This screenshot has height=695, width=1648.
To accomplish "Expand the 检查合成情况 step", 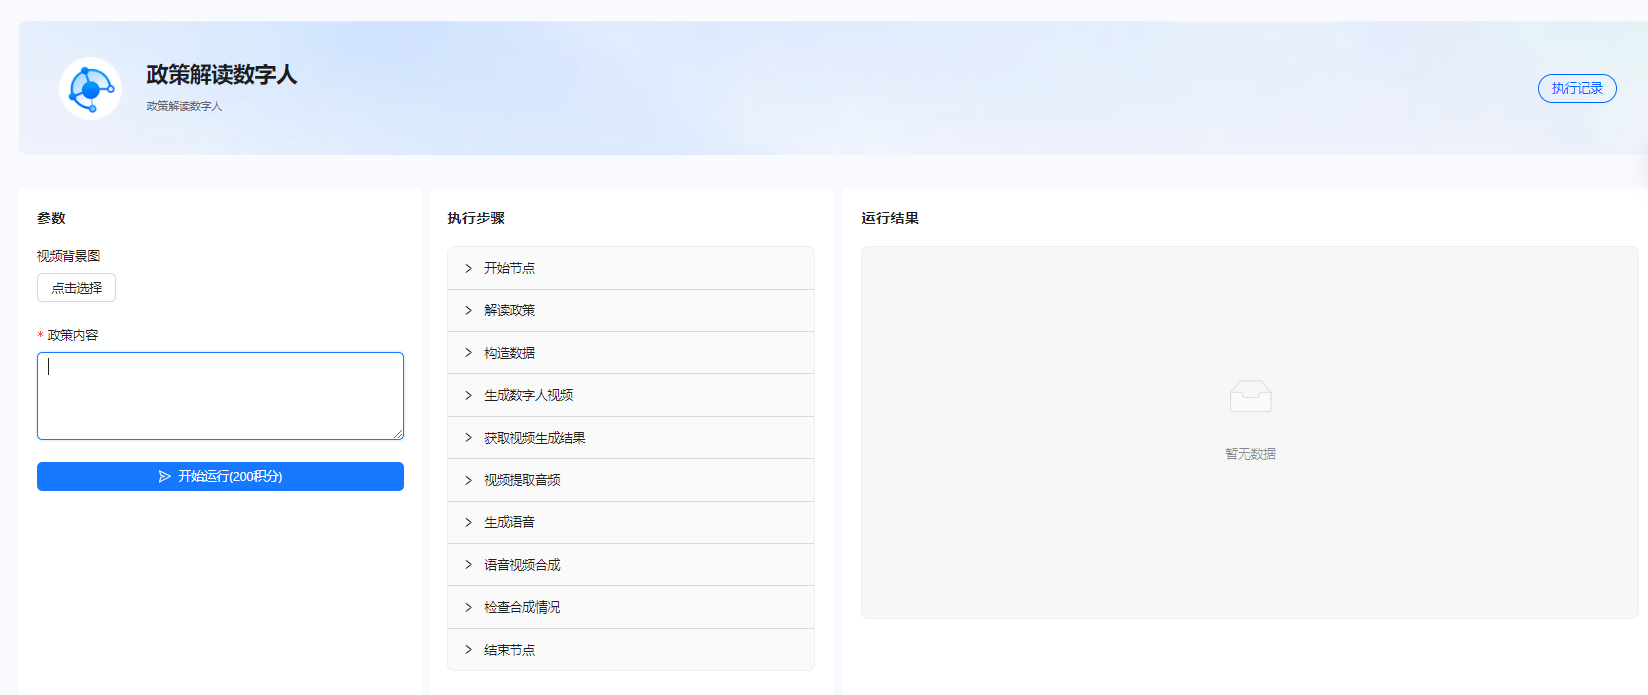I will (x=522, y=607).
